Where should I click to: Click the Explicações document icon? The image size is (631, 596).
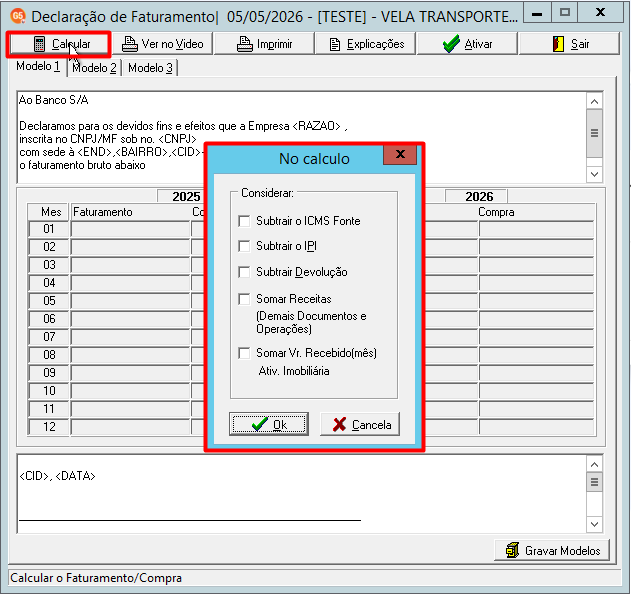click(335, 44)
